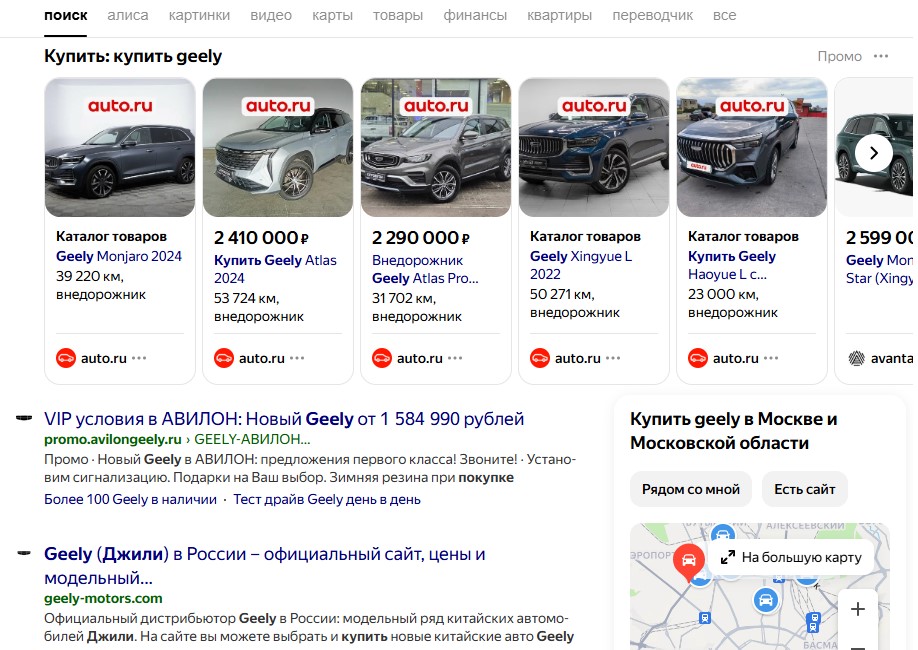Expand three-dot menu on 2 410 000 ₽ Atlas card

point(297,358)
